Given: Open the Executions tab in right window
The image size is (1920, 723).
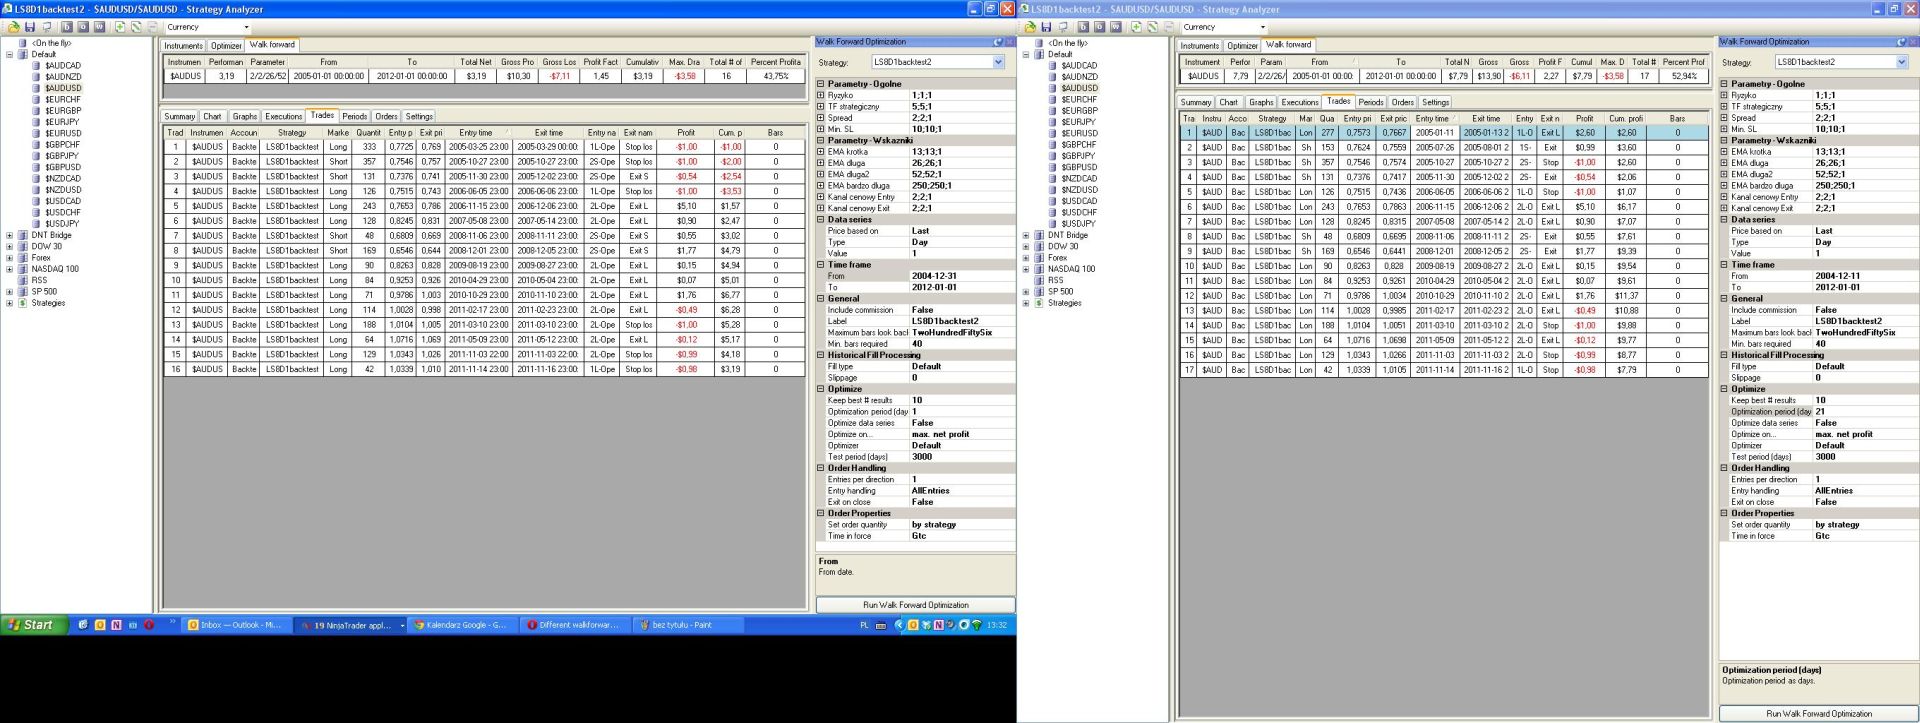Looking at the screenshot, I should (x=1300, y=102).
